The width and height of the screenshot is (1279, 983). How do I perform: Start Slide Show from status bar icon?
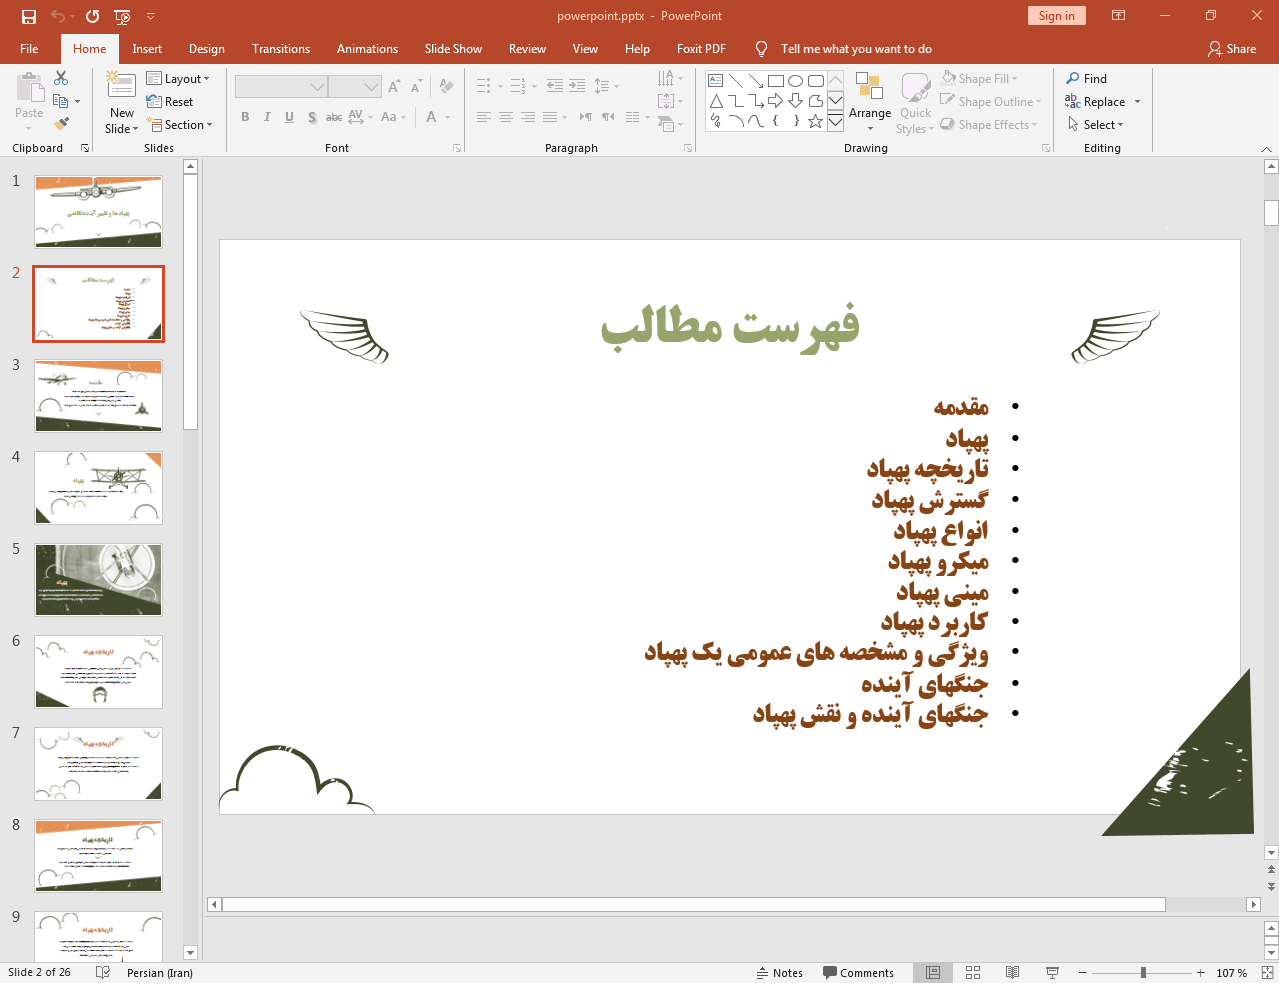pyautogui.click(x=1052, y=972)
